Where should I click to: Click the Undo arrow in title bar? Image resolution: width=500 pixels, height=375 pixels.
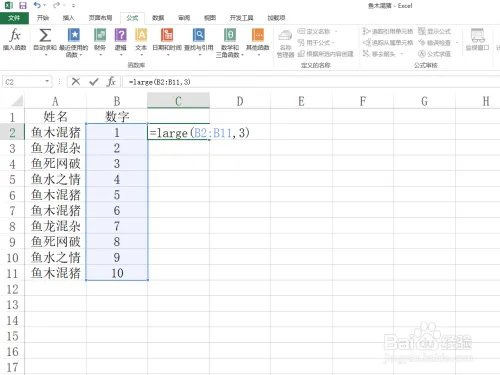pos(37,5)
